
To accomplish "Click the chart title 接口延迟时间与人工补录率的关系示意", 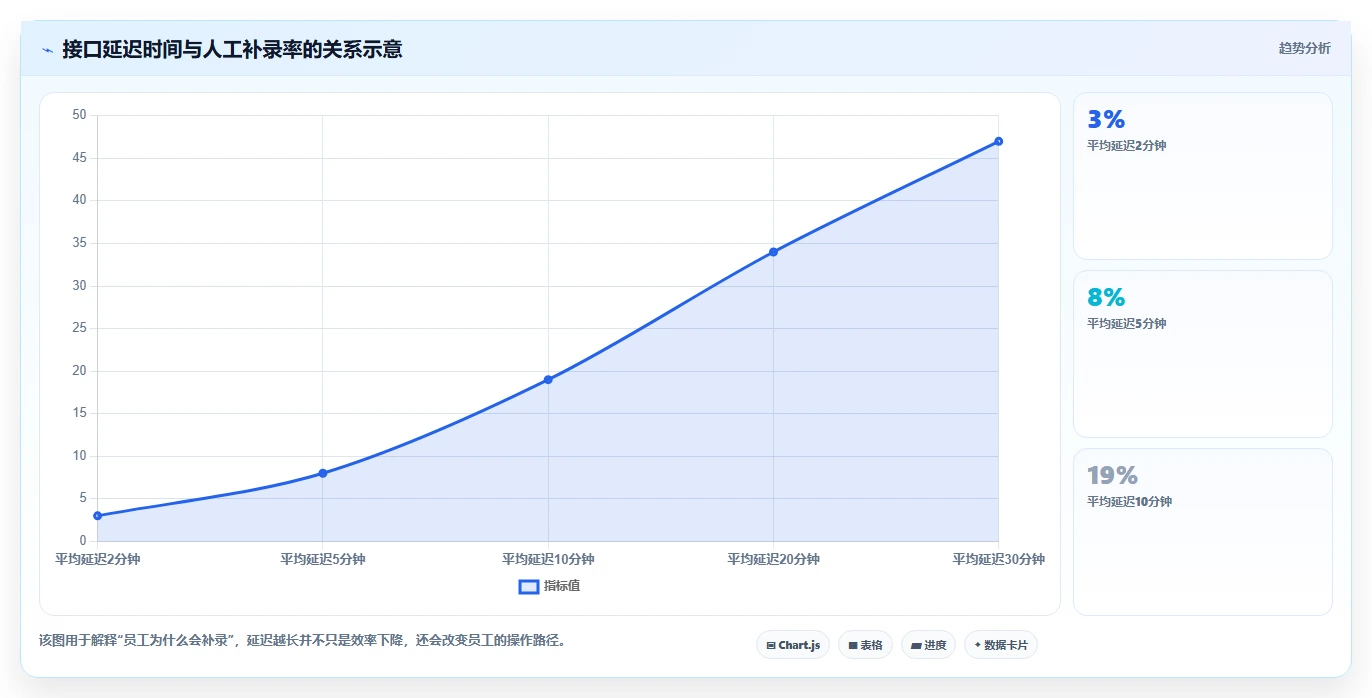I will [232, 49].
